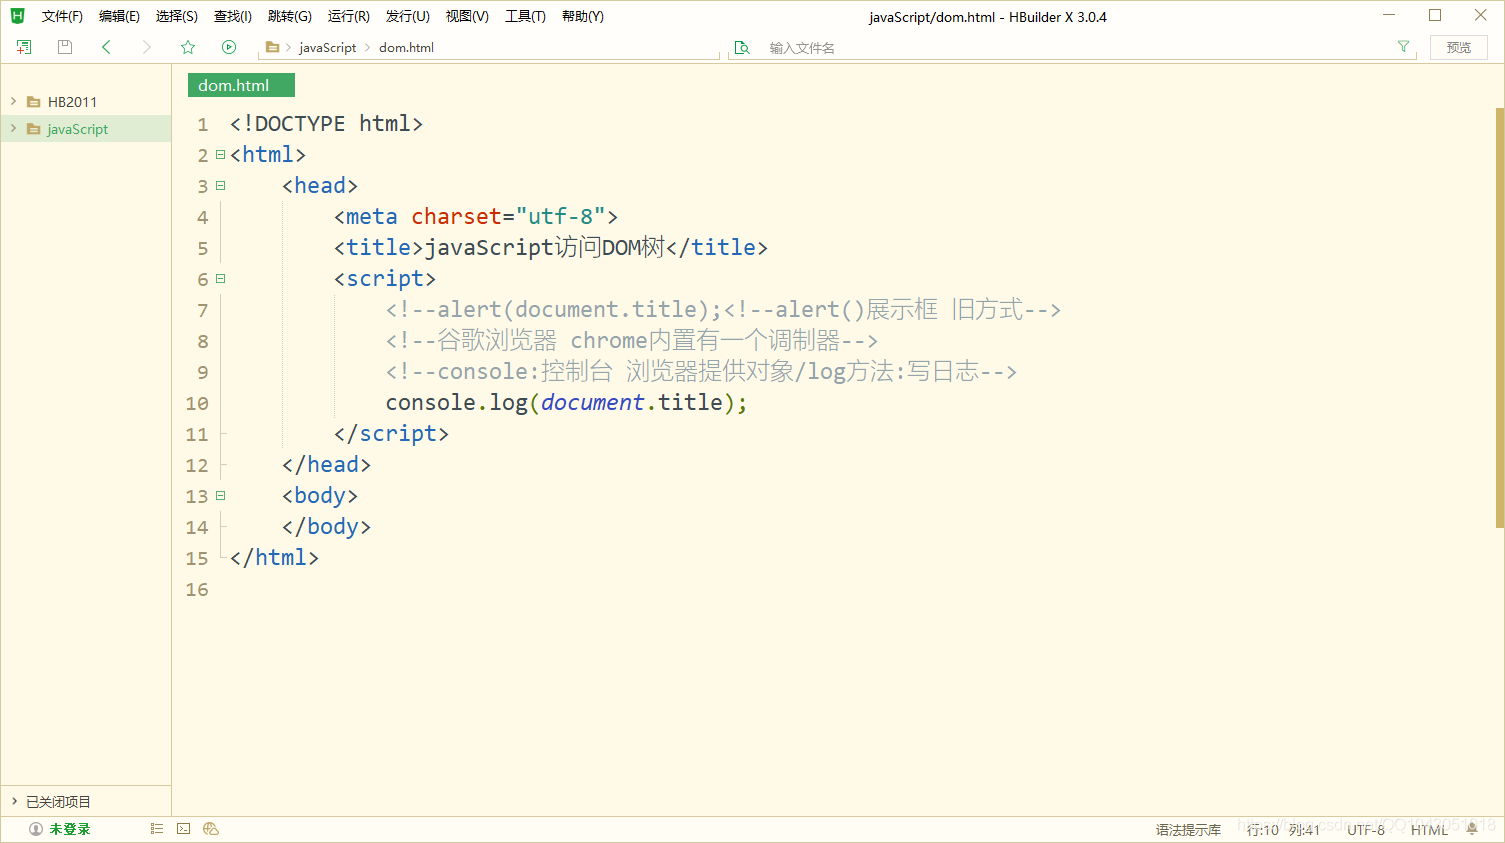
Task: Open the 选择(S) menu
Action: pos(177,16)
